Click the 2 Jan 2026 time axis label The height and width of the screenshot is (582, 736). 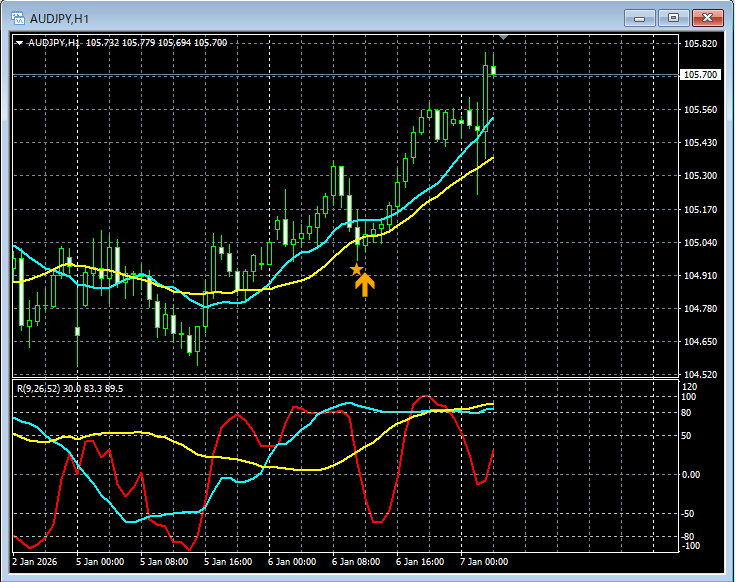[35, 561]
